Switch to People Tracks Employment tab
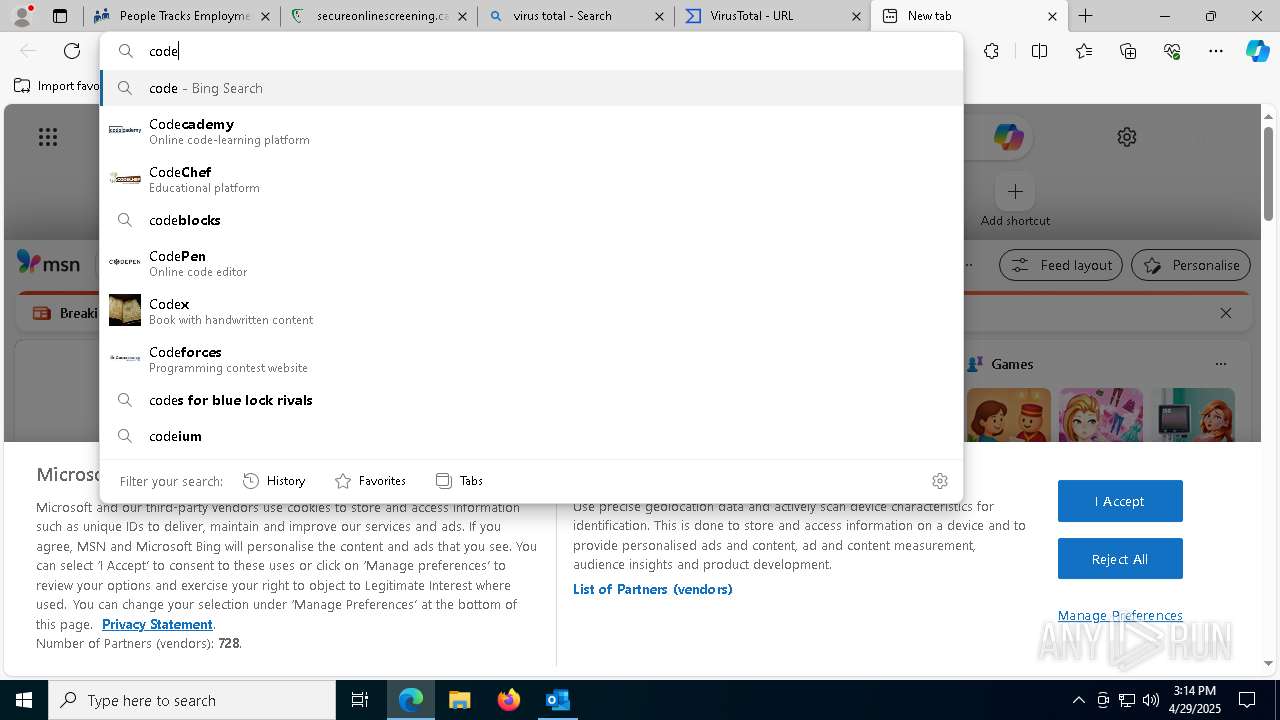The image size is (1280, 720). tap(182, 16)
